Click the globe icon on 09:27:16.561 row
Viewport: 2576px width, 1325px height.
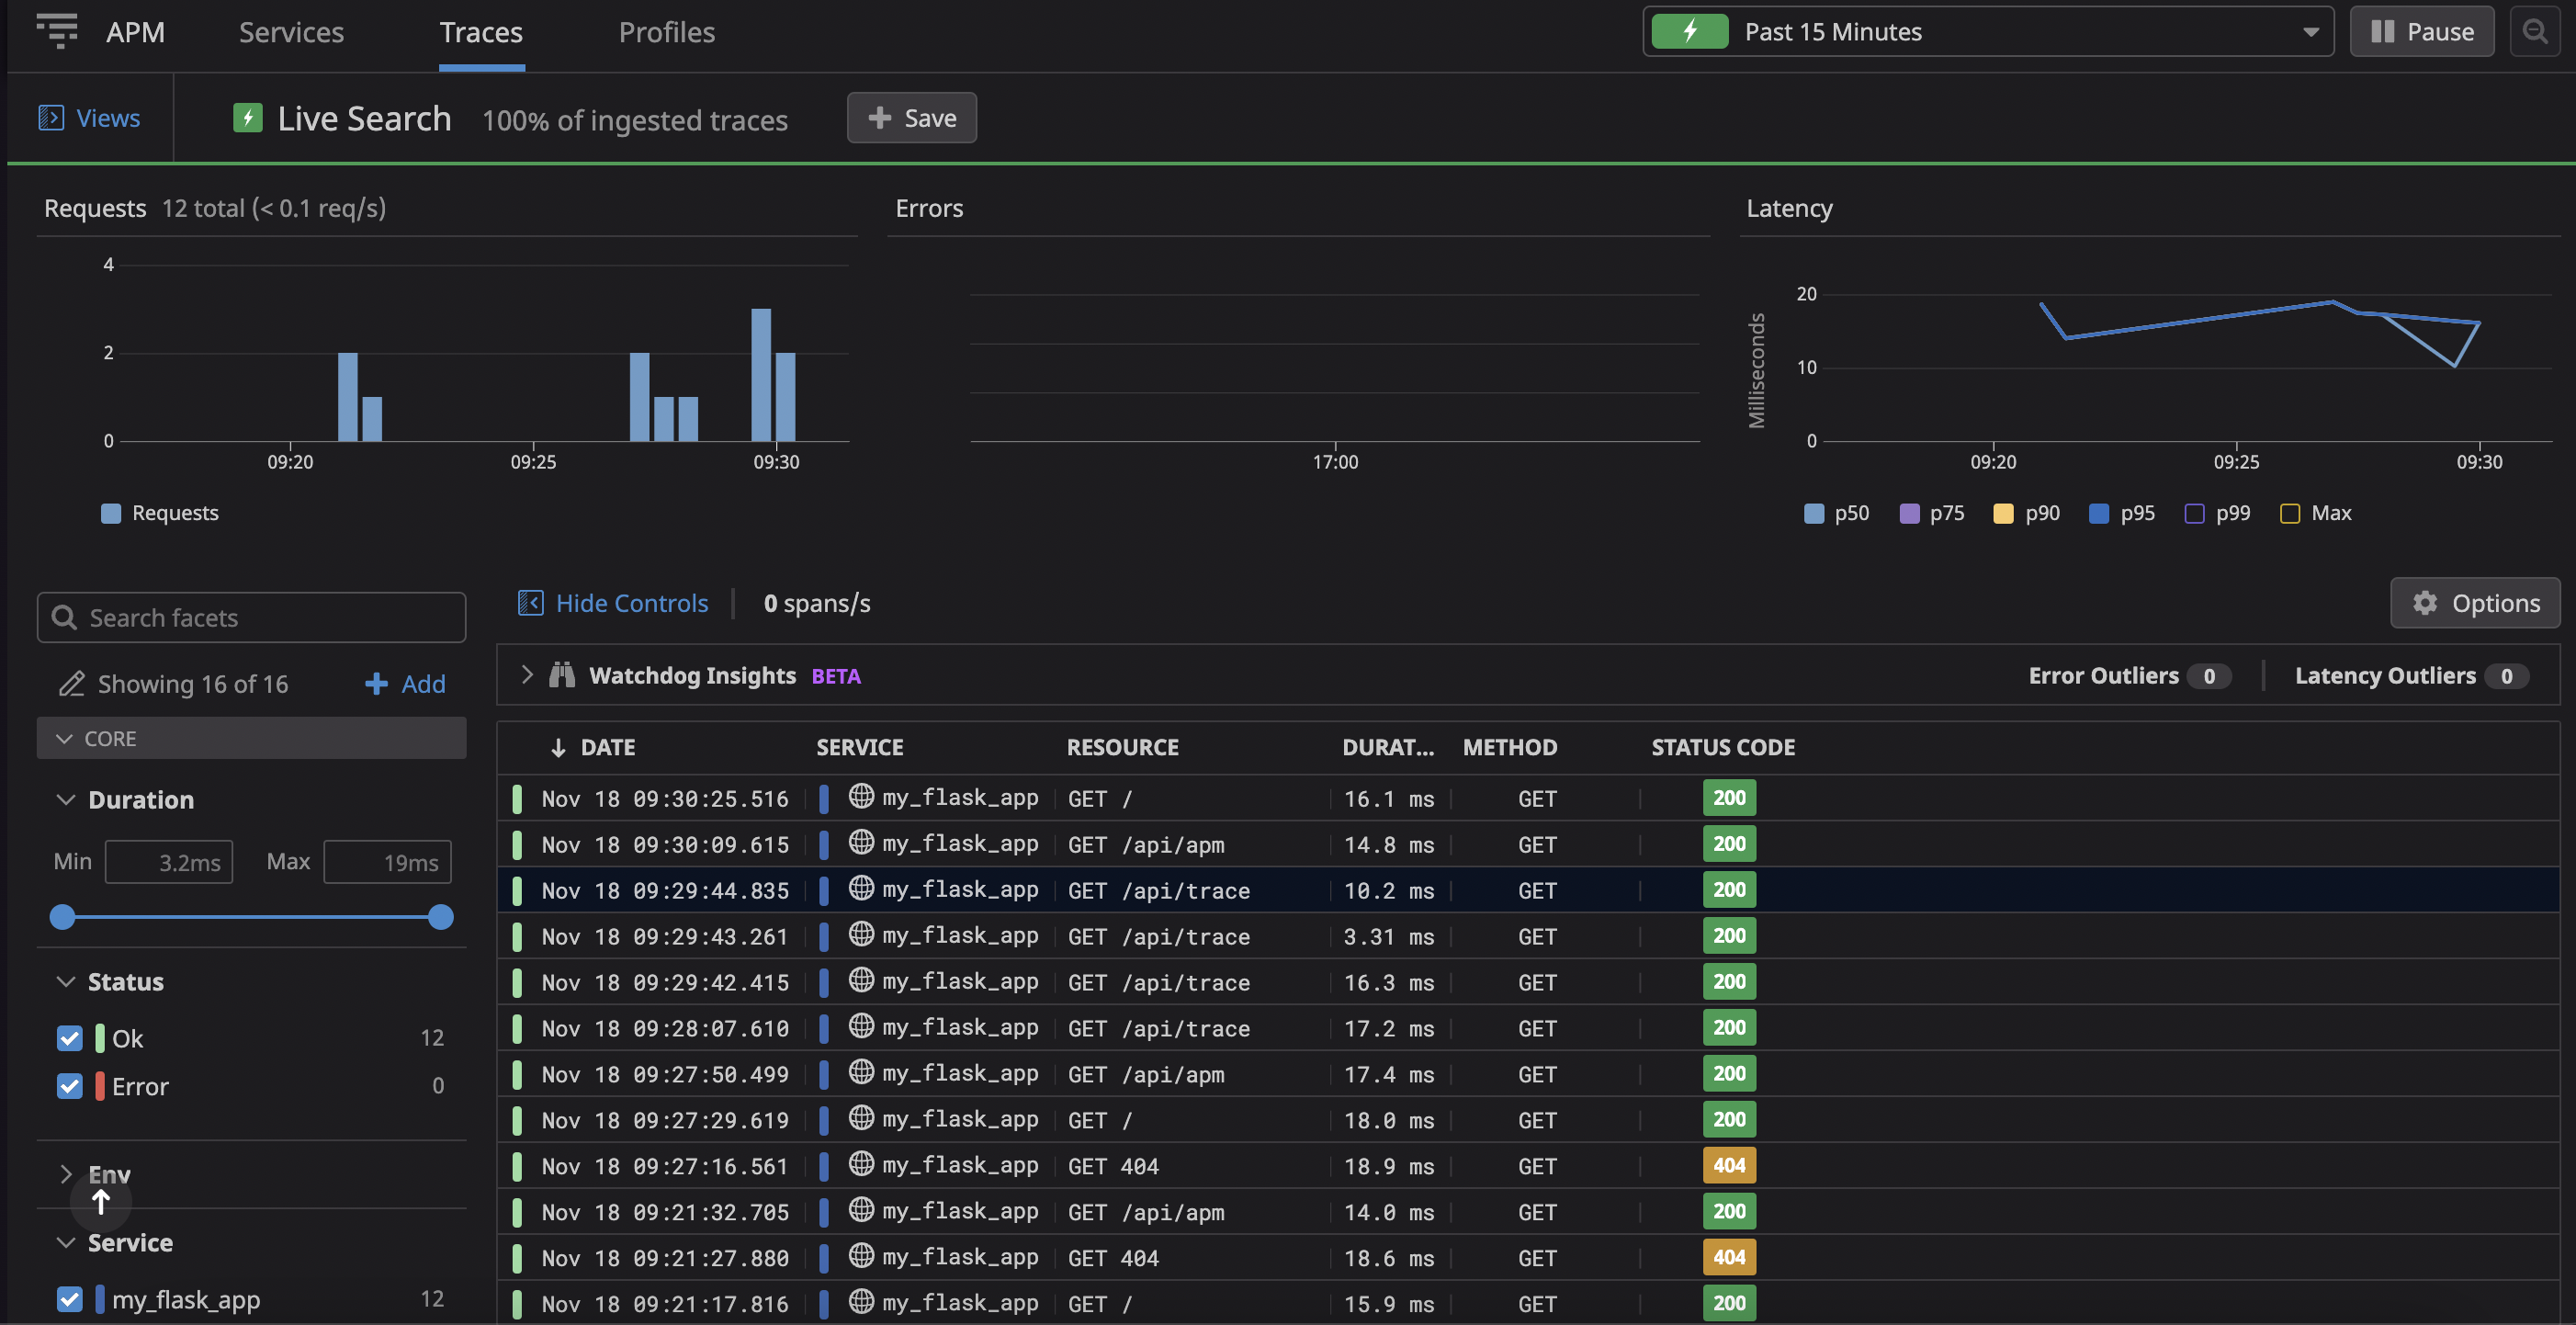pos(861,1164)
